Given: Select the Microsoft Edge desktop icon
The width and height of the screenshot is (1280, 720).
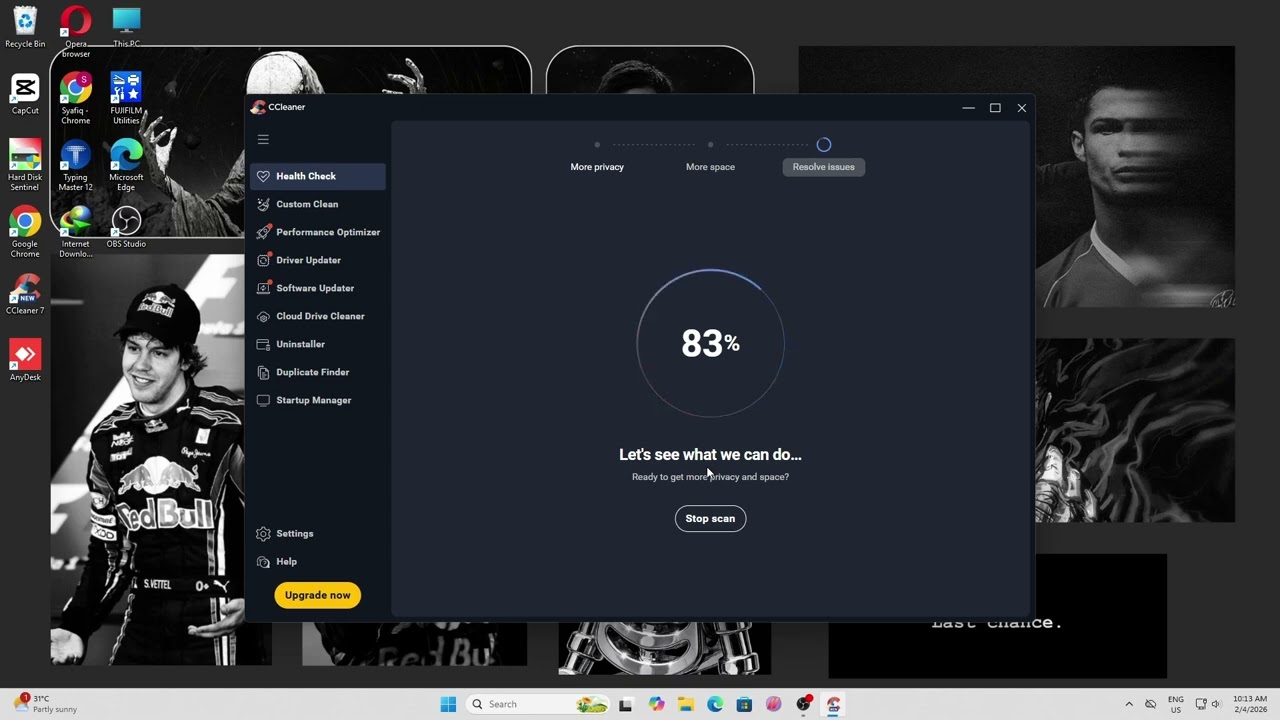Looking at the screenshot, I should pos(126,165).
